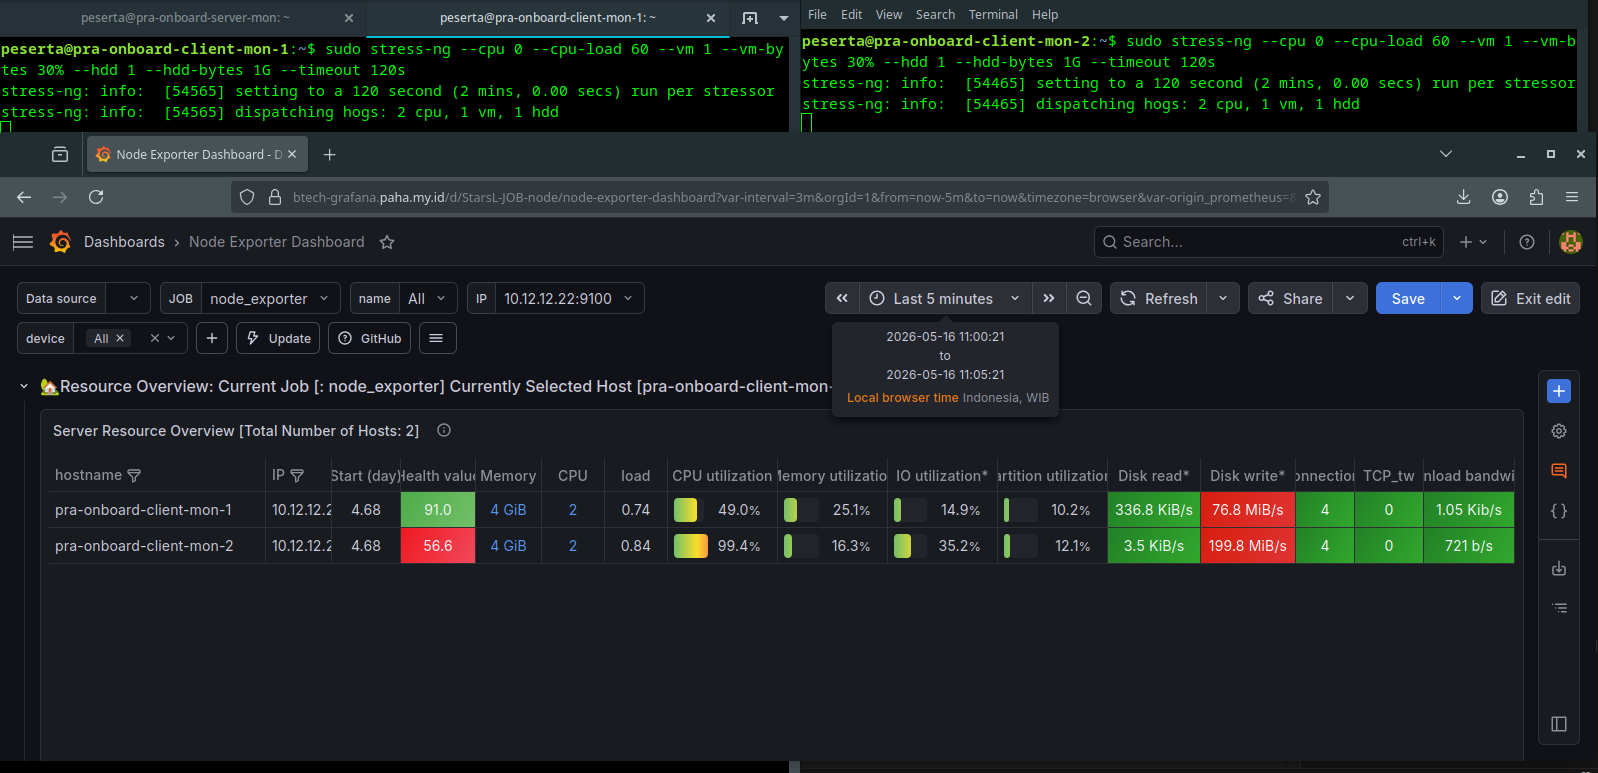Open the Firefox account icon
1598x773 pixels.
[x=1499, y=197]
